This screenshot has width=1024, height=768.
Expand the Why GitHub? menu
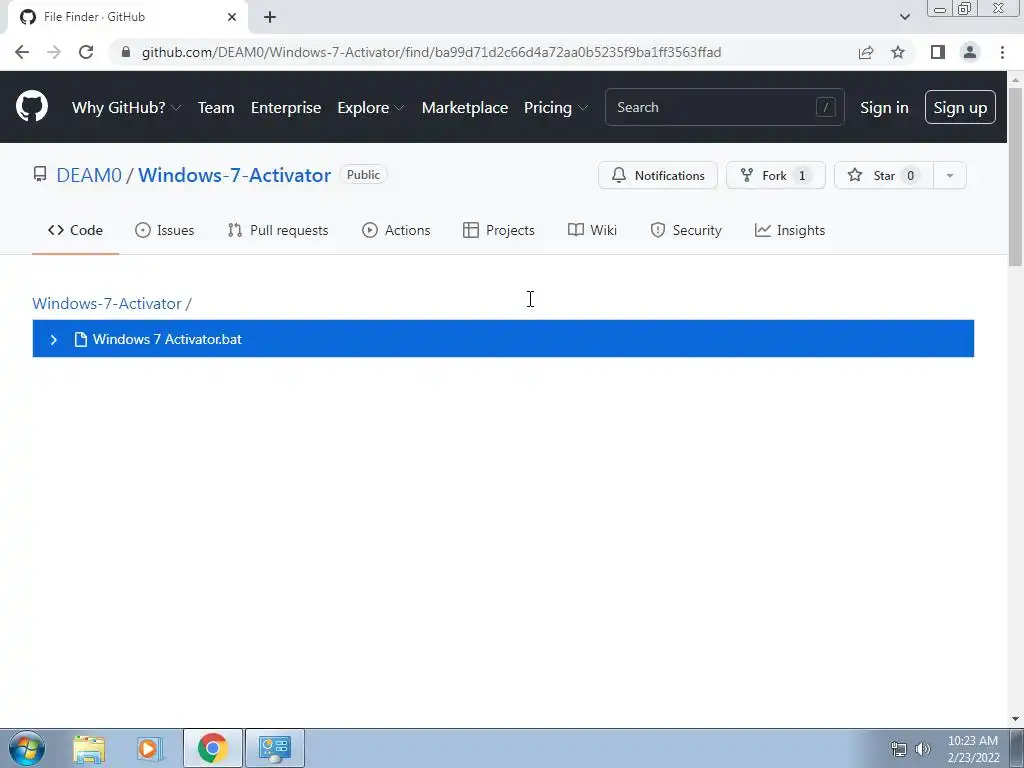pos(126,108)
